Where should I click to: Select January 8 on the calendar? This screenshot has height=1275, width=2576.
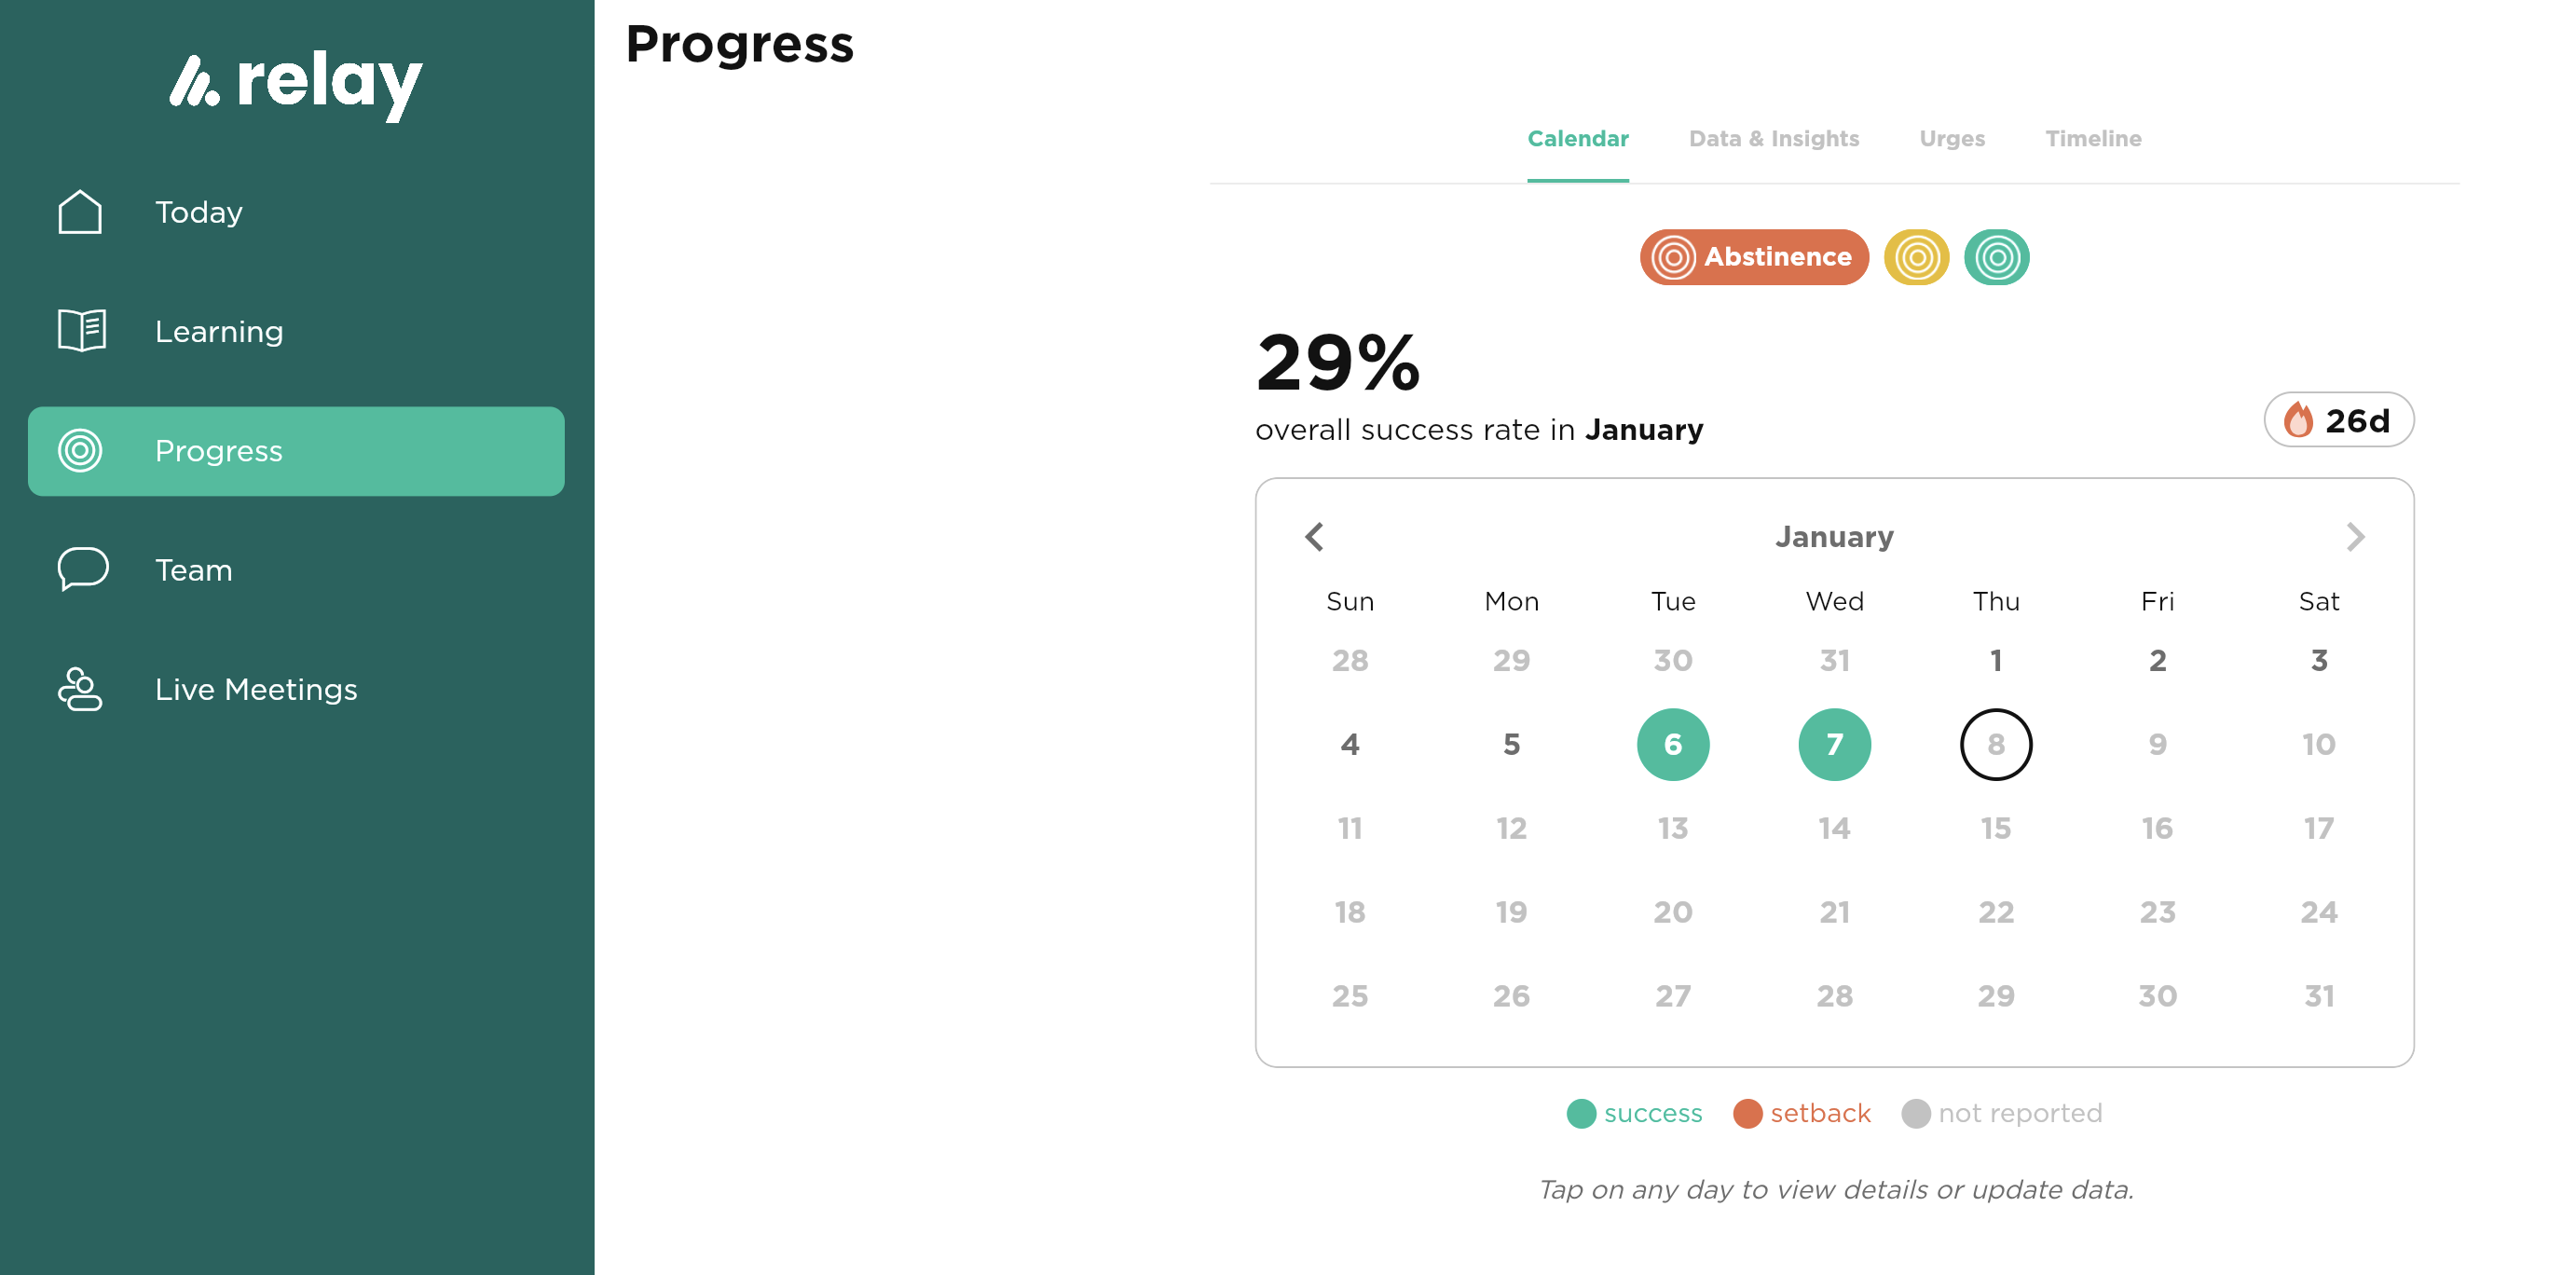point(1996,744)
